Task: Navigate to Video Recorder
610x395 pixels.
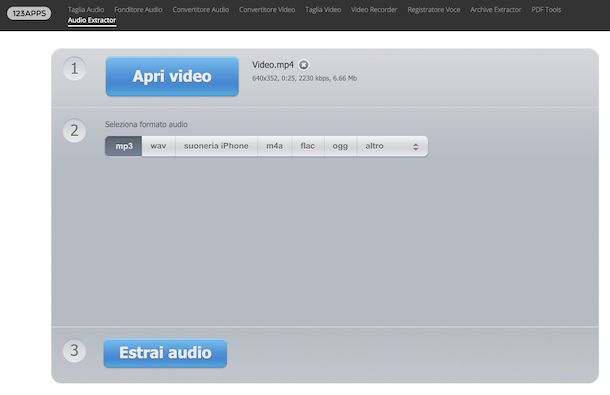Action: pyautogui.click(x=374, y=10)
